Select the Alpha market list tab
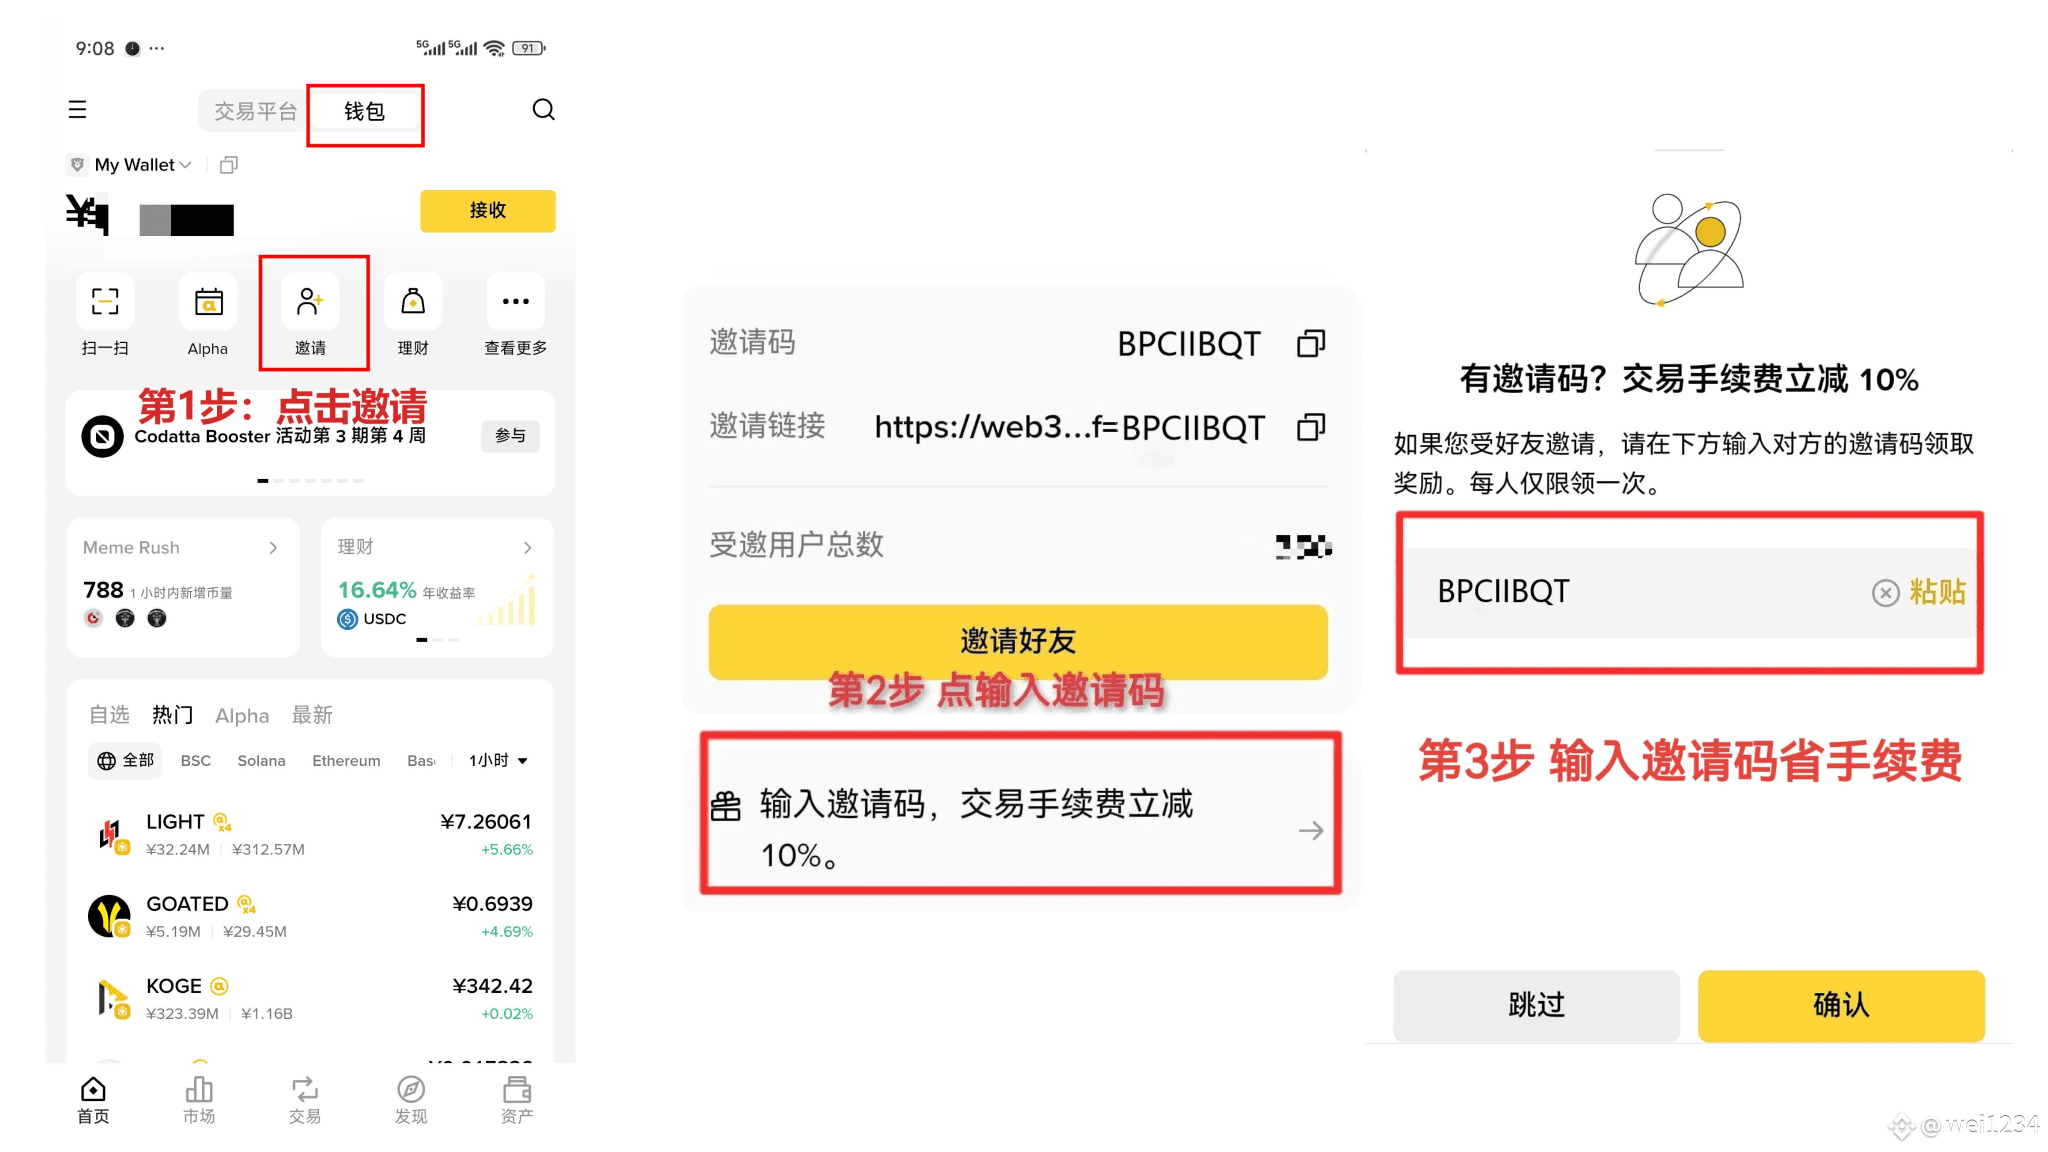2048x1152 pixels. [x=242, y=716]
